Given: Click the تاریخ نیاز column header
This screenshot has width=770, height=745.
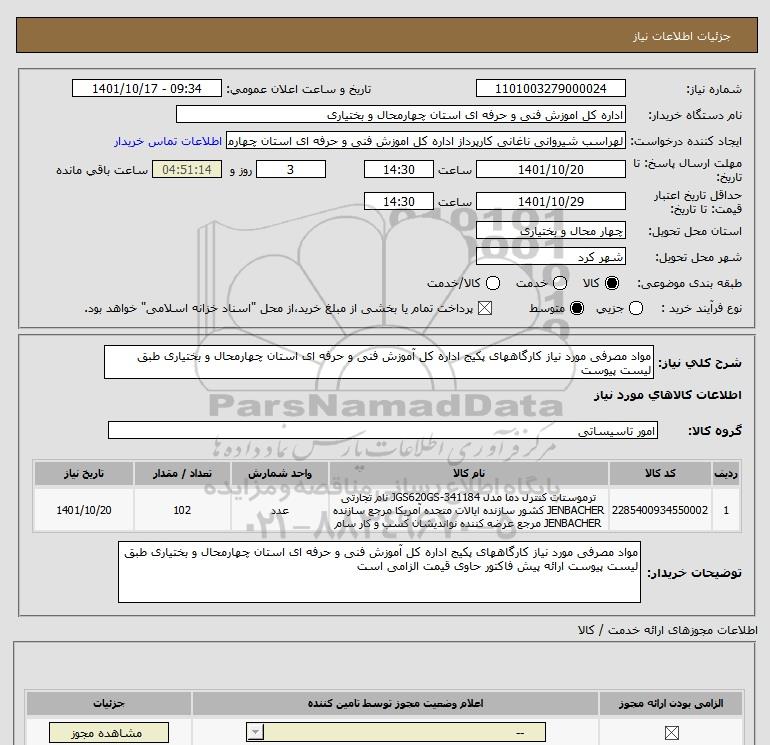Looking at the screenshot, I should (84, 473).
